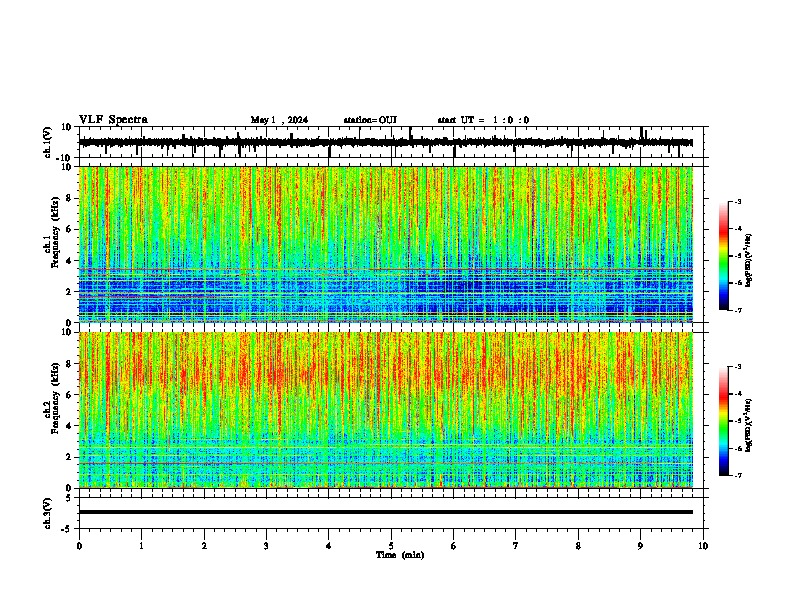Click time axis tick label '8'
Screen dimensions: 792x612
tap(578, 546)
